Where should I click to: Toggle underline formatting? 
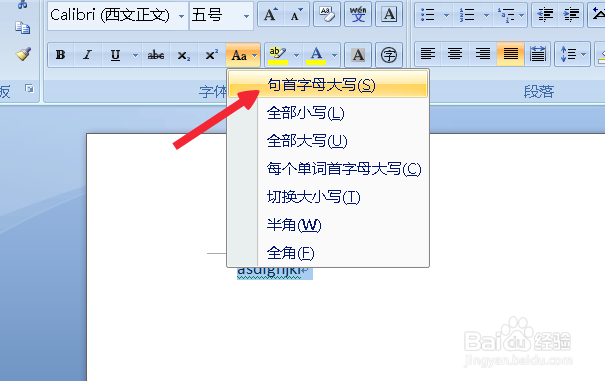point(115,55)
